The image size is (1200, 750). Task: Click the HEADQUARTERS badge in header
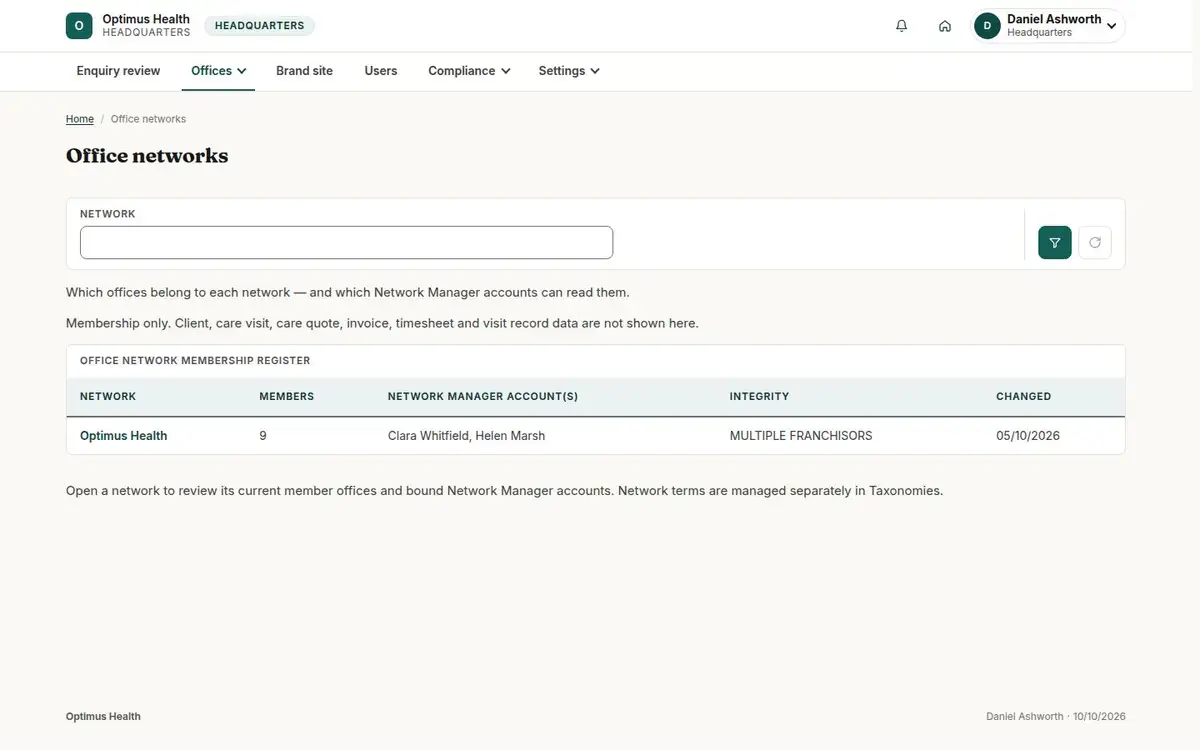point(260,26)
